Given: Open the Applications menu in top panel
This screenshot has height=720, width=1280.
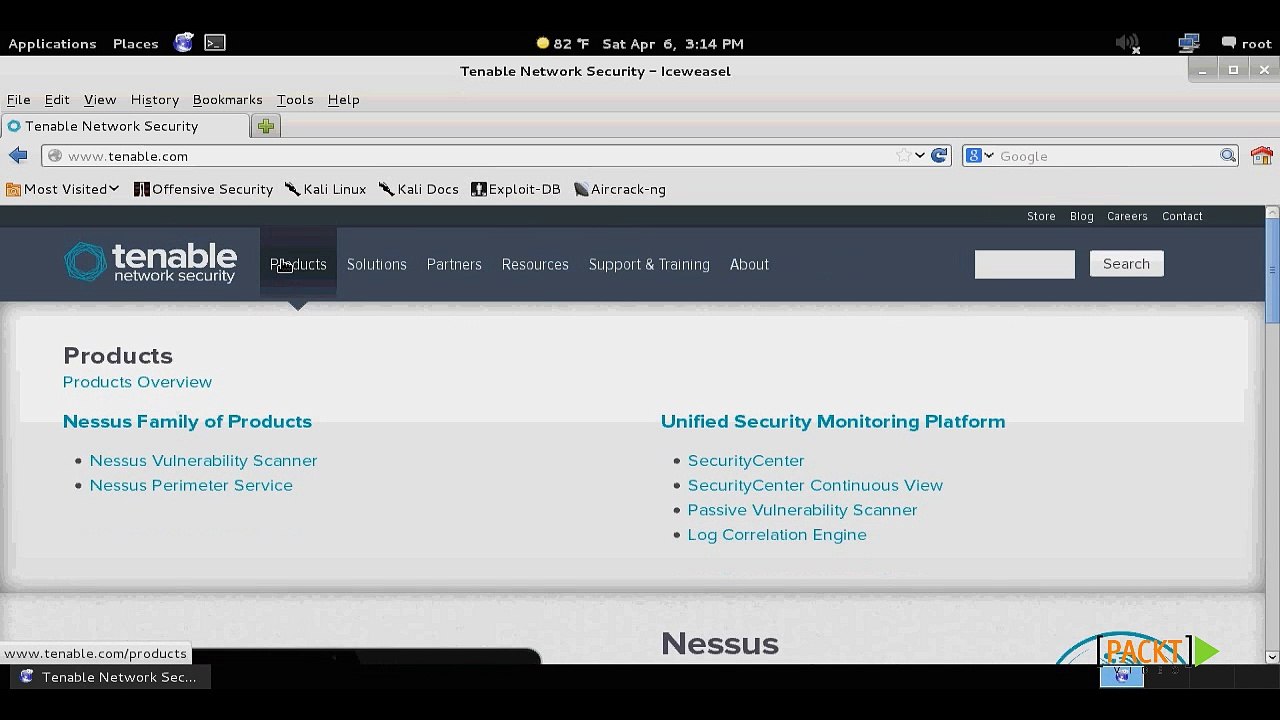Looking at the screenshot, I should [52, 44].
